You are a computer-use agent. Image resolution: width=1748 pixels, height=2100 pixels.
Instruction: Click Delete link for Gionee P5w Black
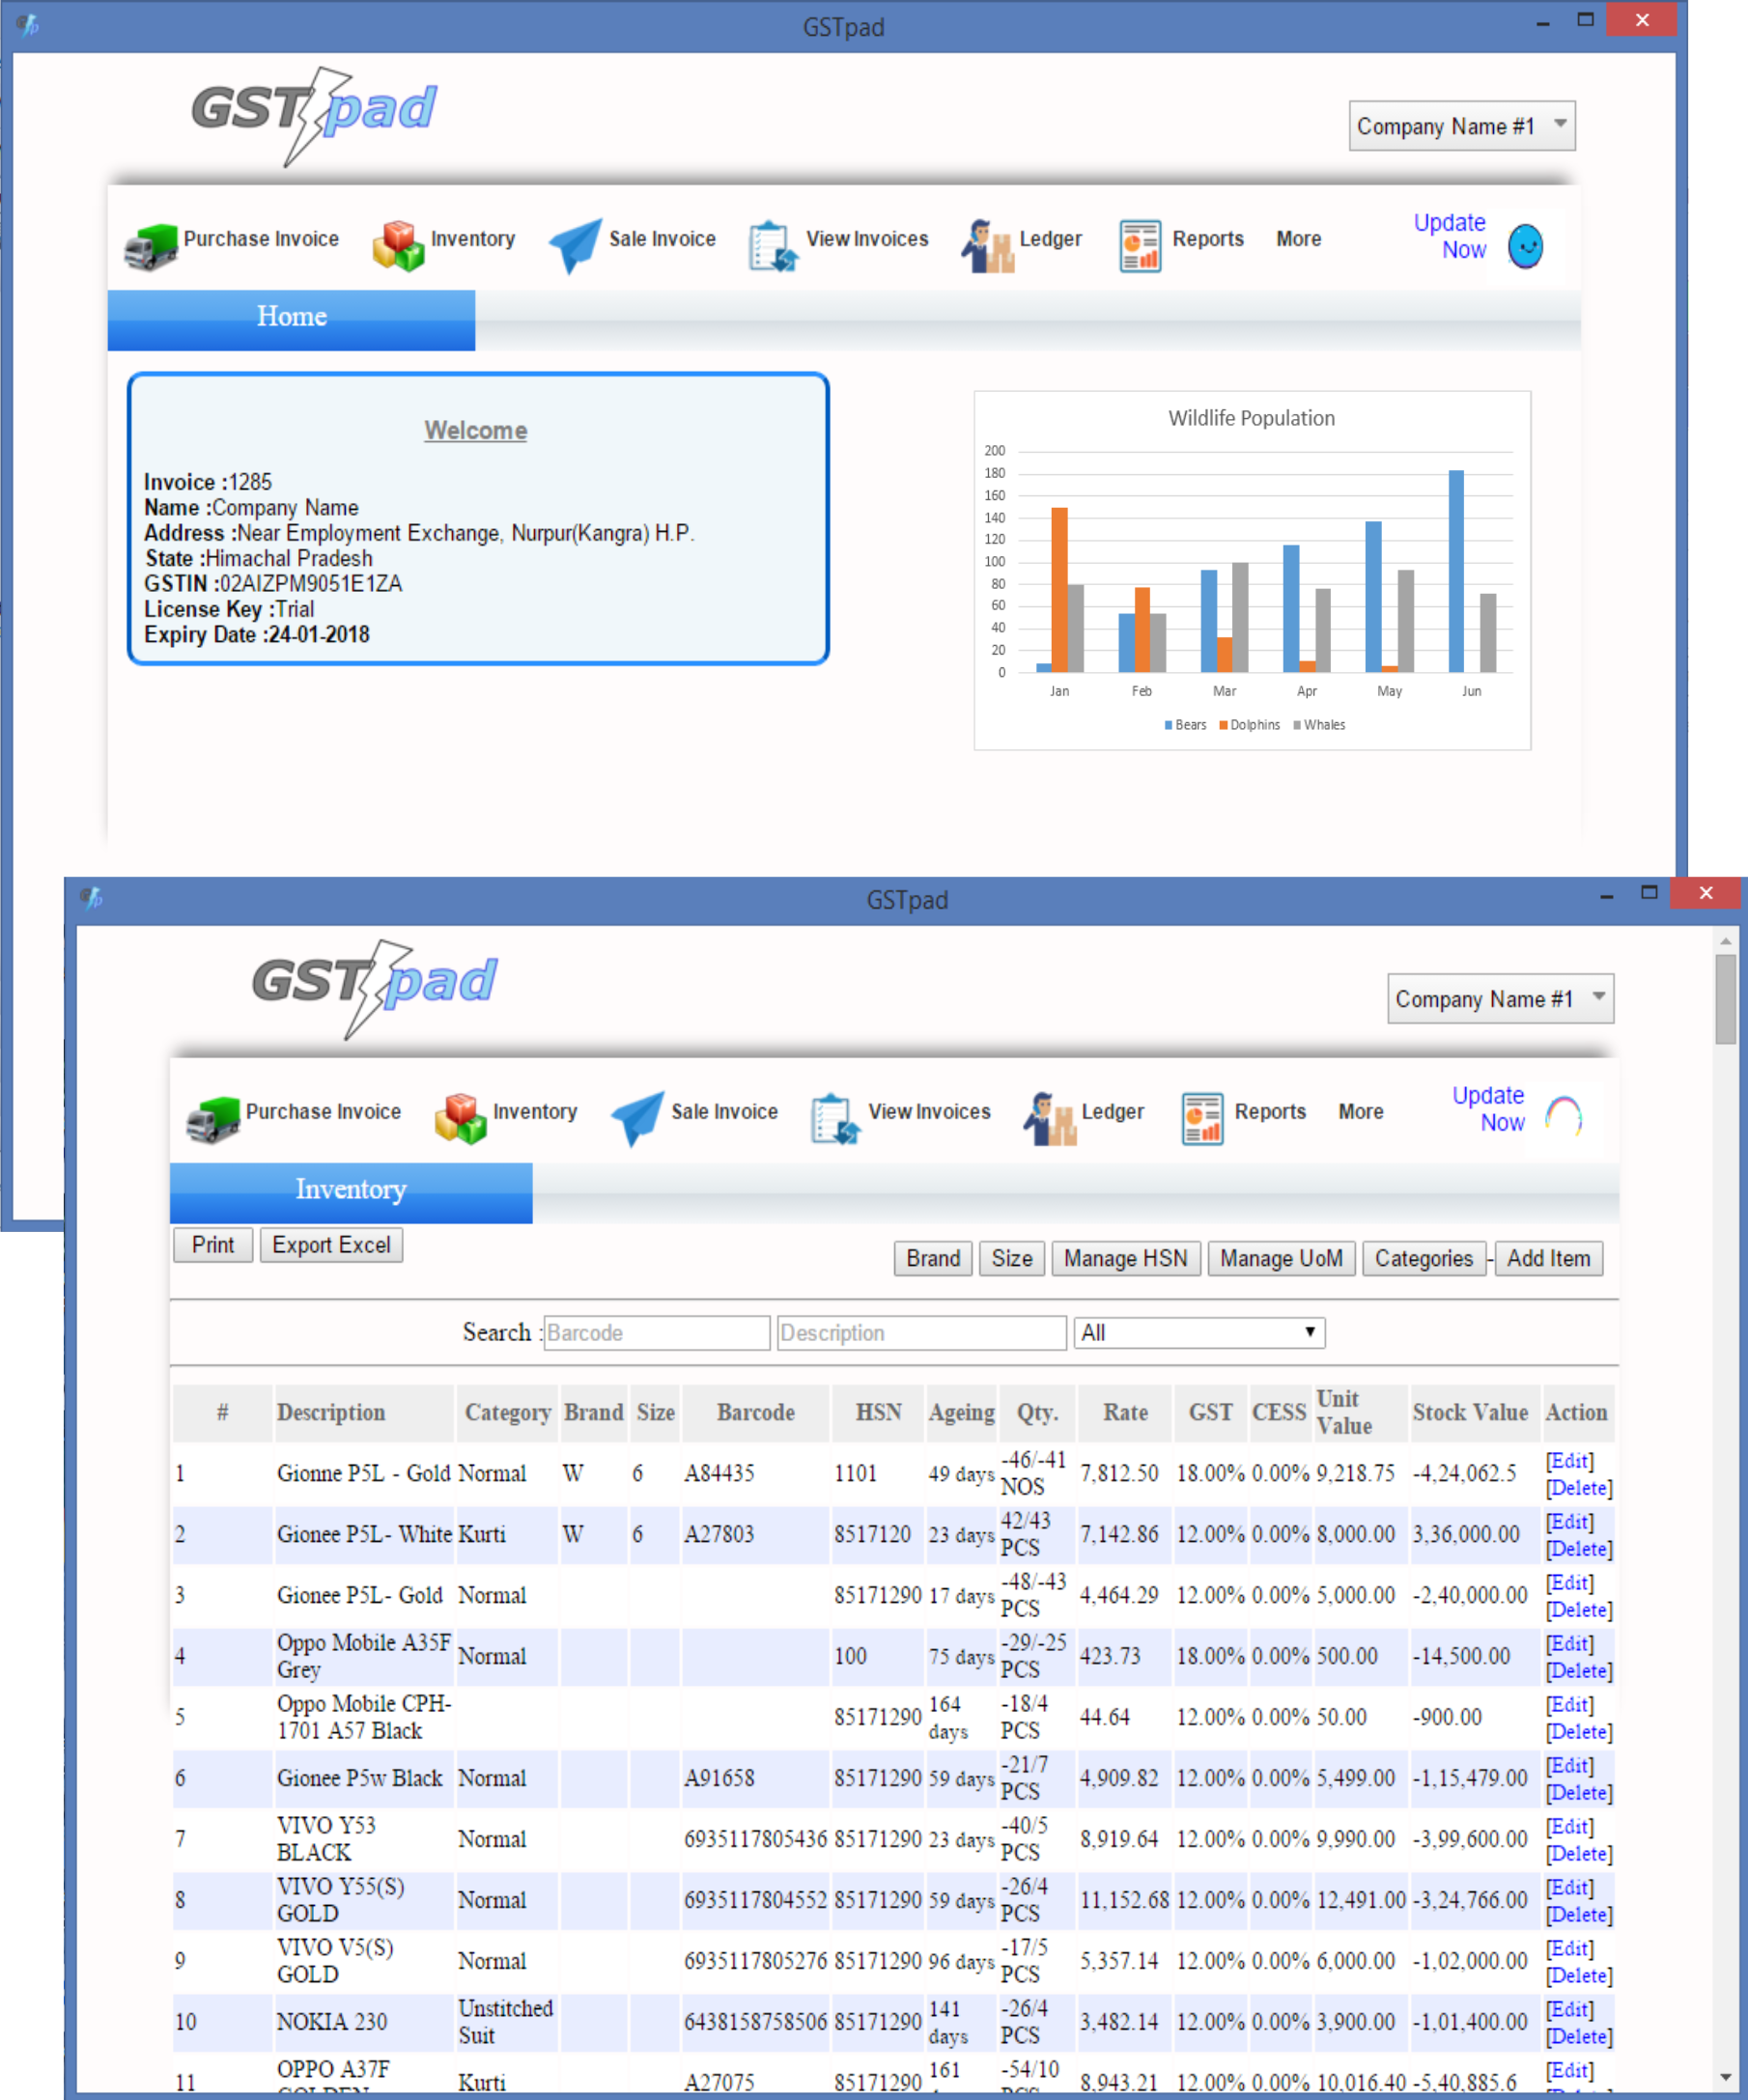pyautogui.click(x=1579, y=1792)
